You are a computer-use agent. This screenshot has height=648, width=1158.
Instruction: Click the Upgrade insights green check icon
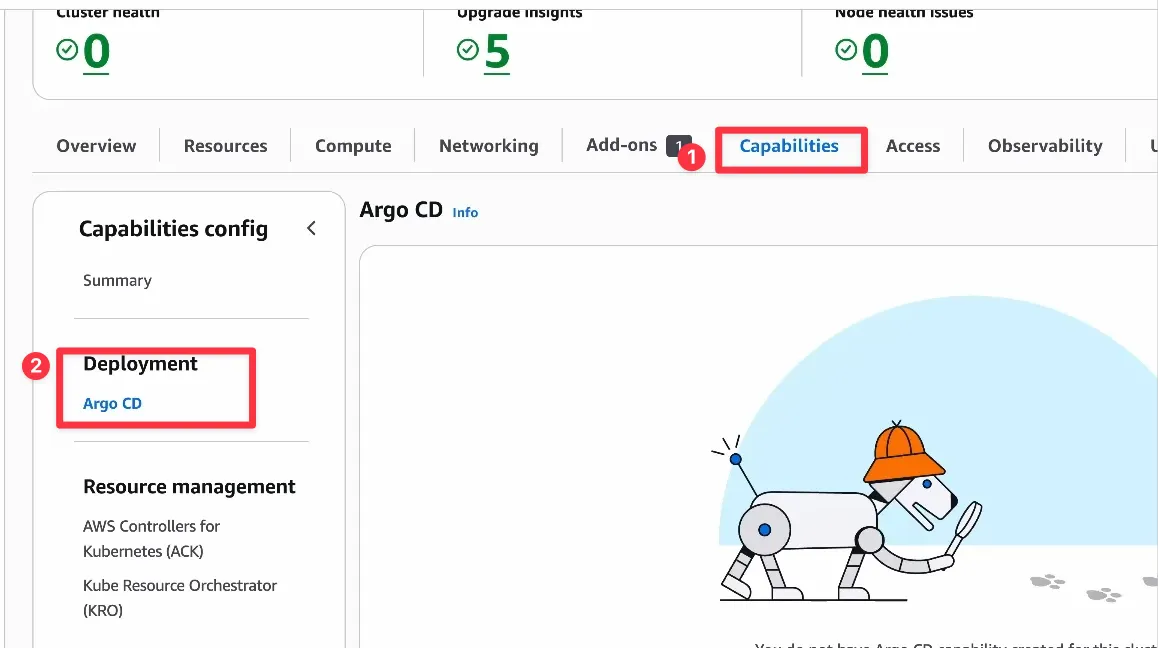coord(467,50)
